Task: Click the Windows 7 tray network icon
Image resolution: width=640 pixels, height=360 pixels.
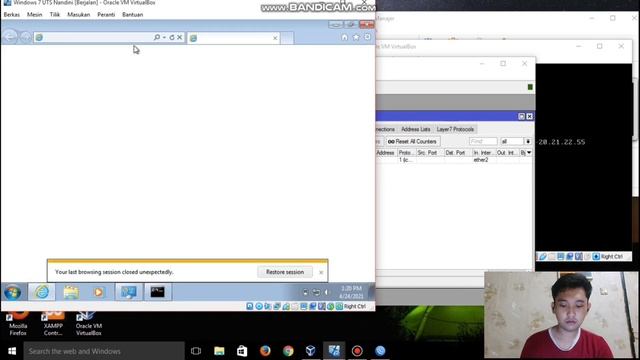Action: pos(316,292)
